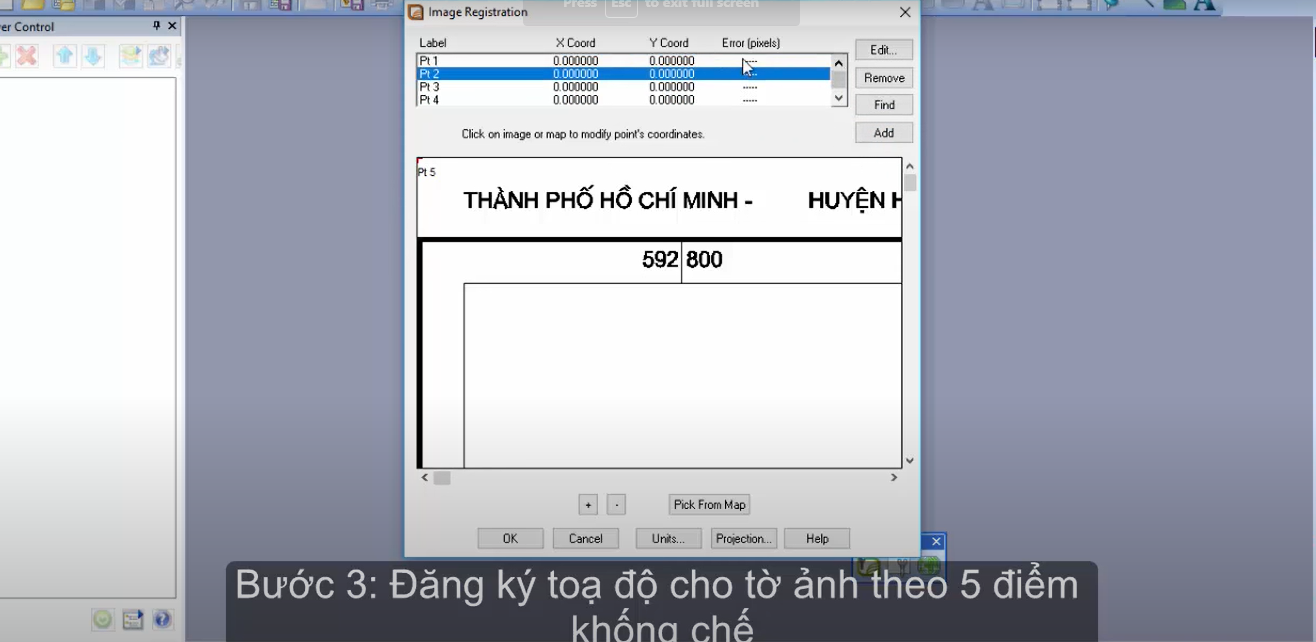Click Edit to modify selected point
The image size is (1316, 642).
point(883,50)
